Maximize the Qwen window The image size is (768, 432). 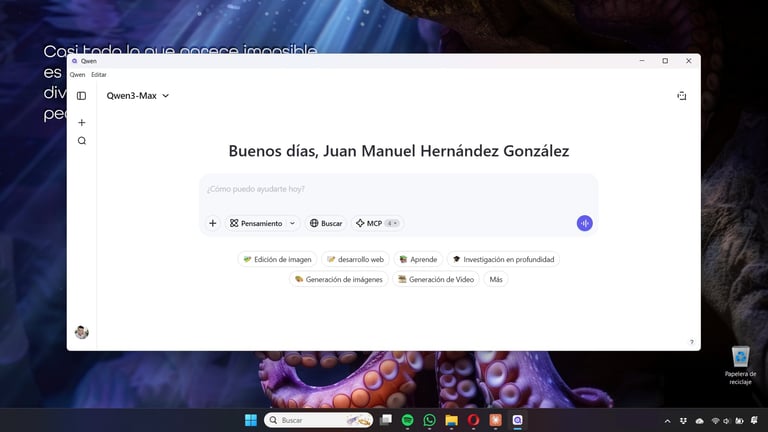pyautogui.click(x=665, y=61)
